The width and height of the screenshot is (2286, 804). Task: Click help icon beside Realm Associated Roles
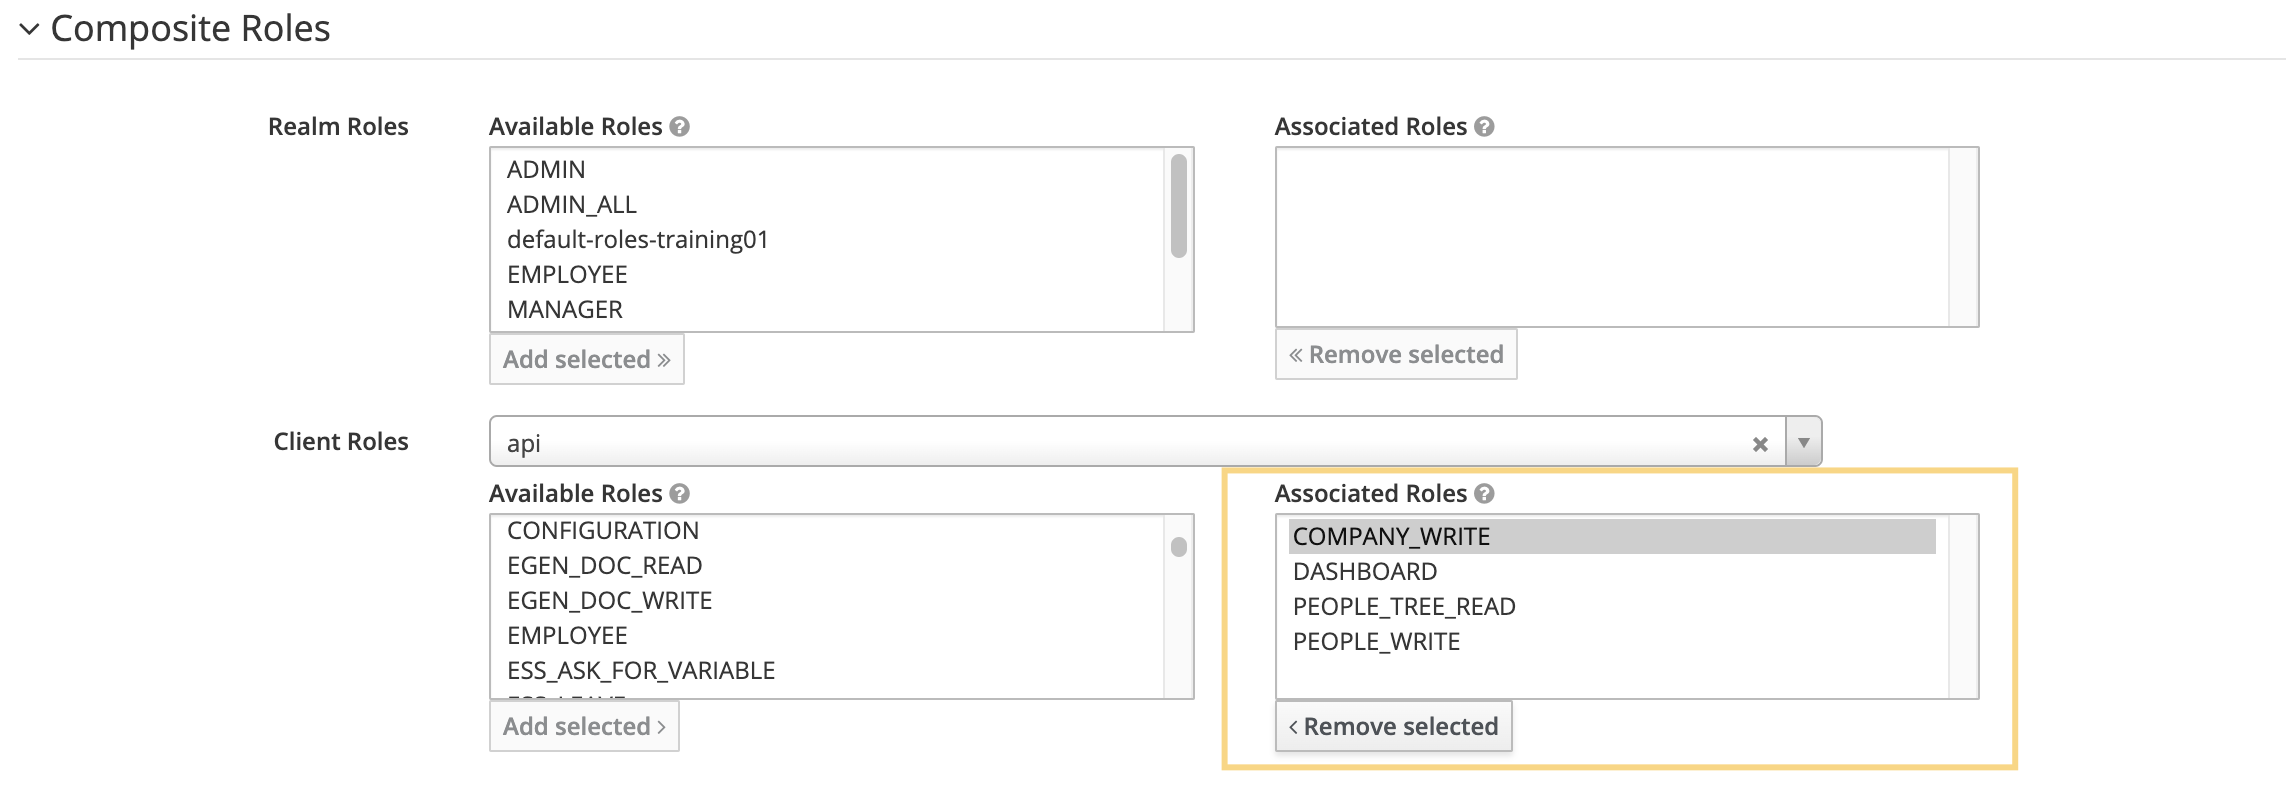point(1485,127)
